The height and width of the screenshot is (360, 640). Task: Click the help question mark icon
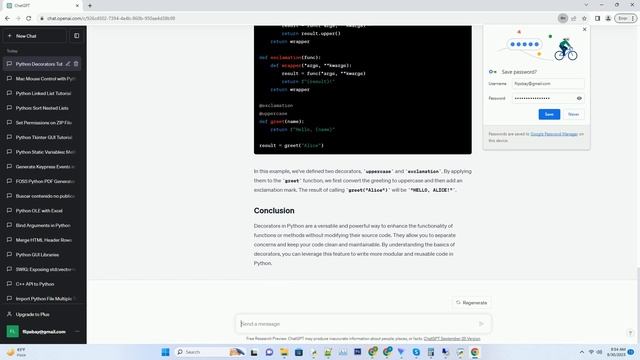630,333
